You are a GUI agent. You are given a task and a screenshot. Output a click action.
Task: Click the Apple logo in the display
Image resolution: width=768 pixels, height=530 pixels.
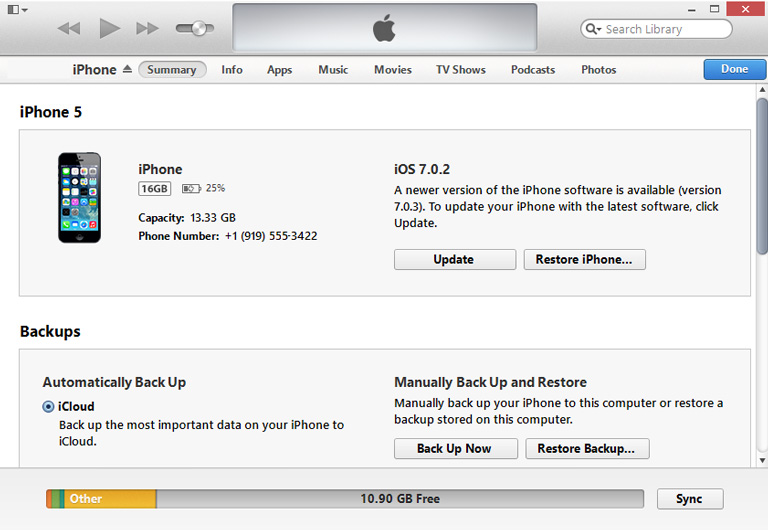(384, 28)
